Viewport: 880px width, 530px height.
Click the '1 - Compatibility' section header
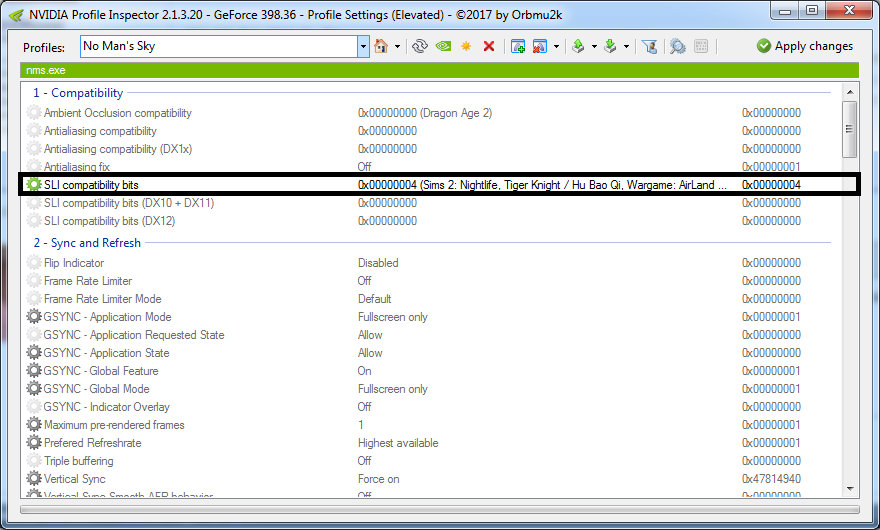(78, 93)
